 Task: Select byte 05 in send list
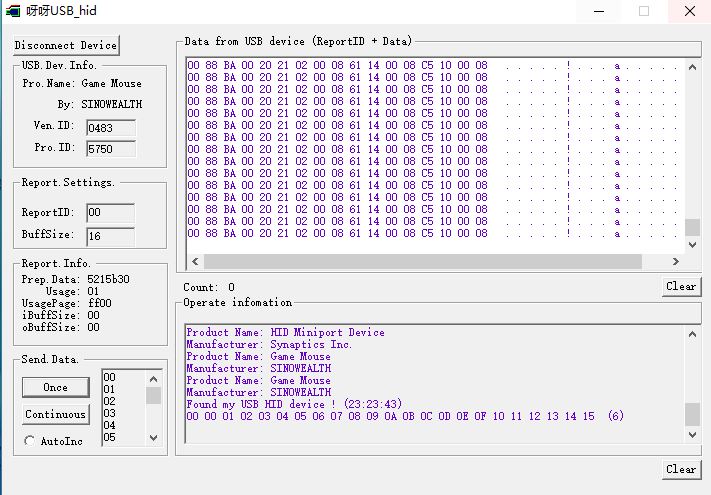click(x=109, y=437)
